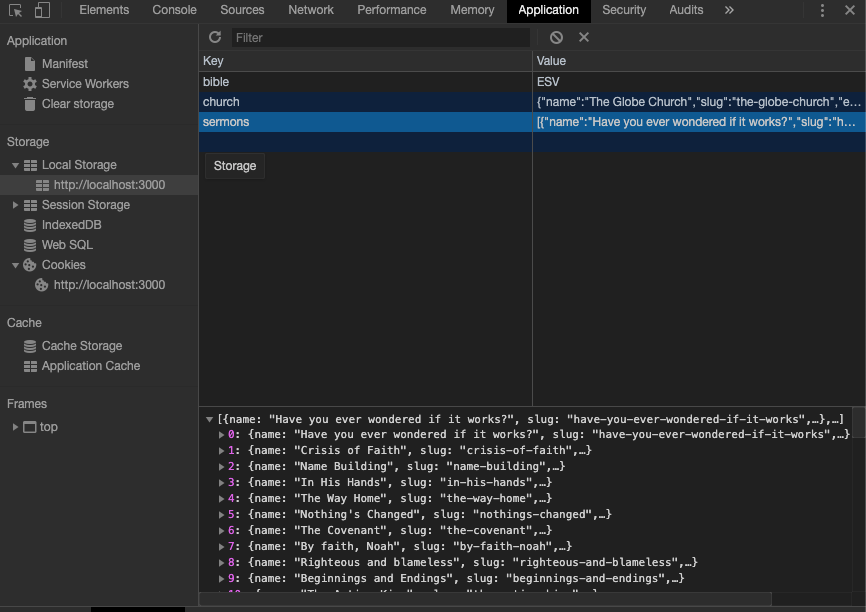Viewport: 866px width, 612px height.
Task: Open the Audits tab
Action: coord(686,10)
